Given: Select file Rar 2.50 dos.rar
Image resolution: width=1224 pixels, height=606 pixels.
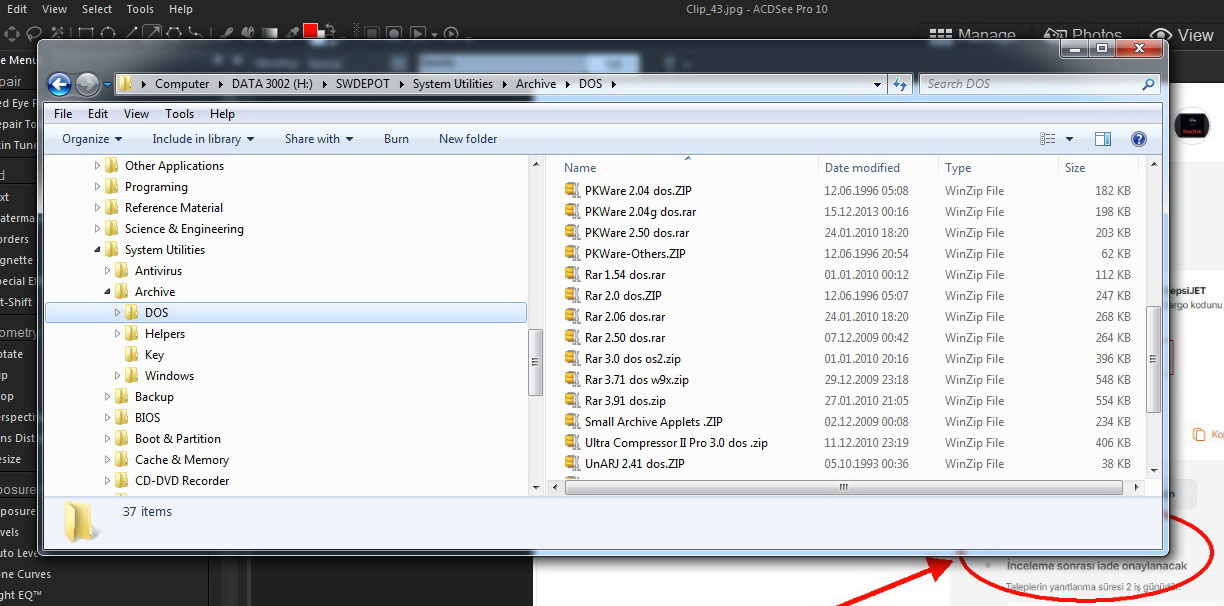Looking at the screenshot, I should 625,338.
